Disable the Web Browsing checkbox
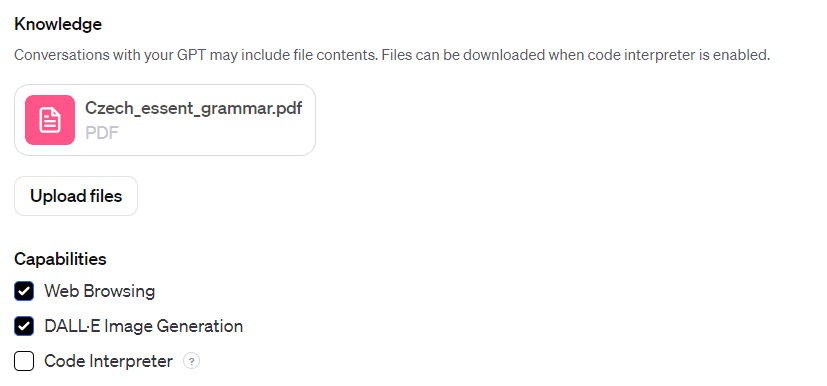The height and width of the screenshot is (386, 827). 24,291
